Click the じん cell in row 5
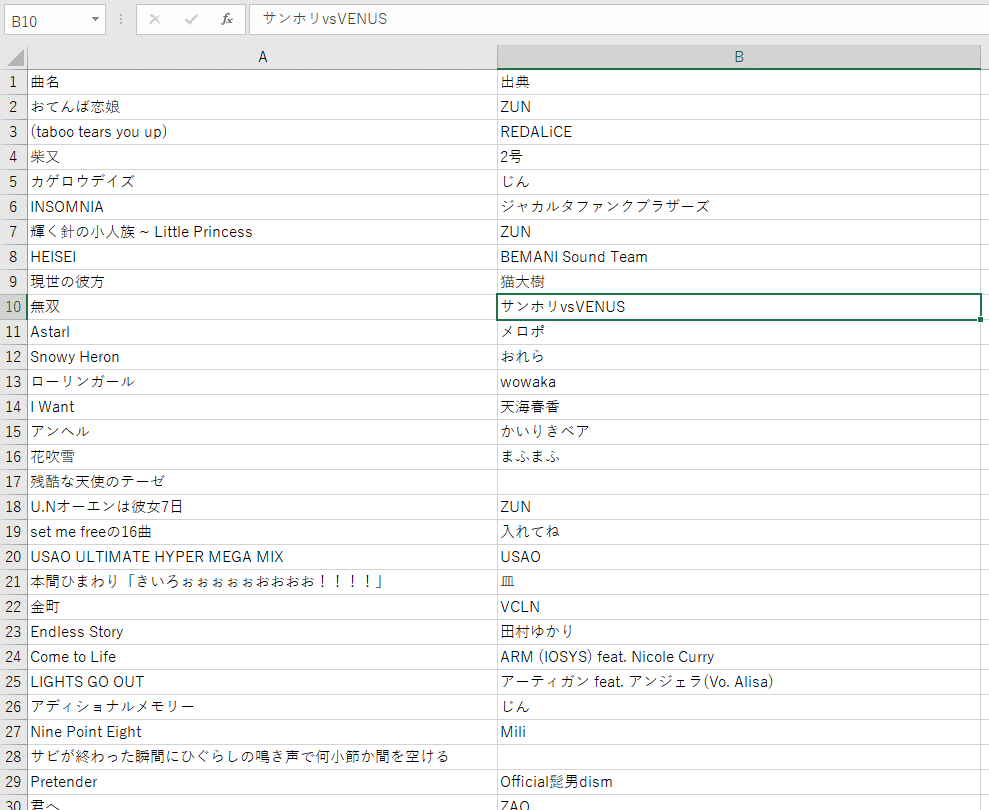 tap(739, 182)
